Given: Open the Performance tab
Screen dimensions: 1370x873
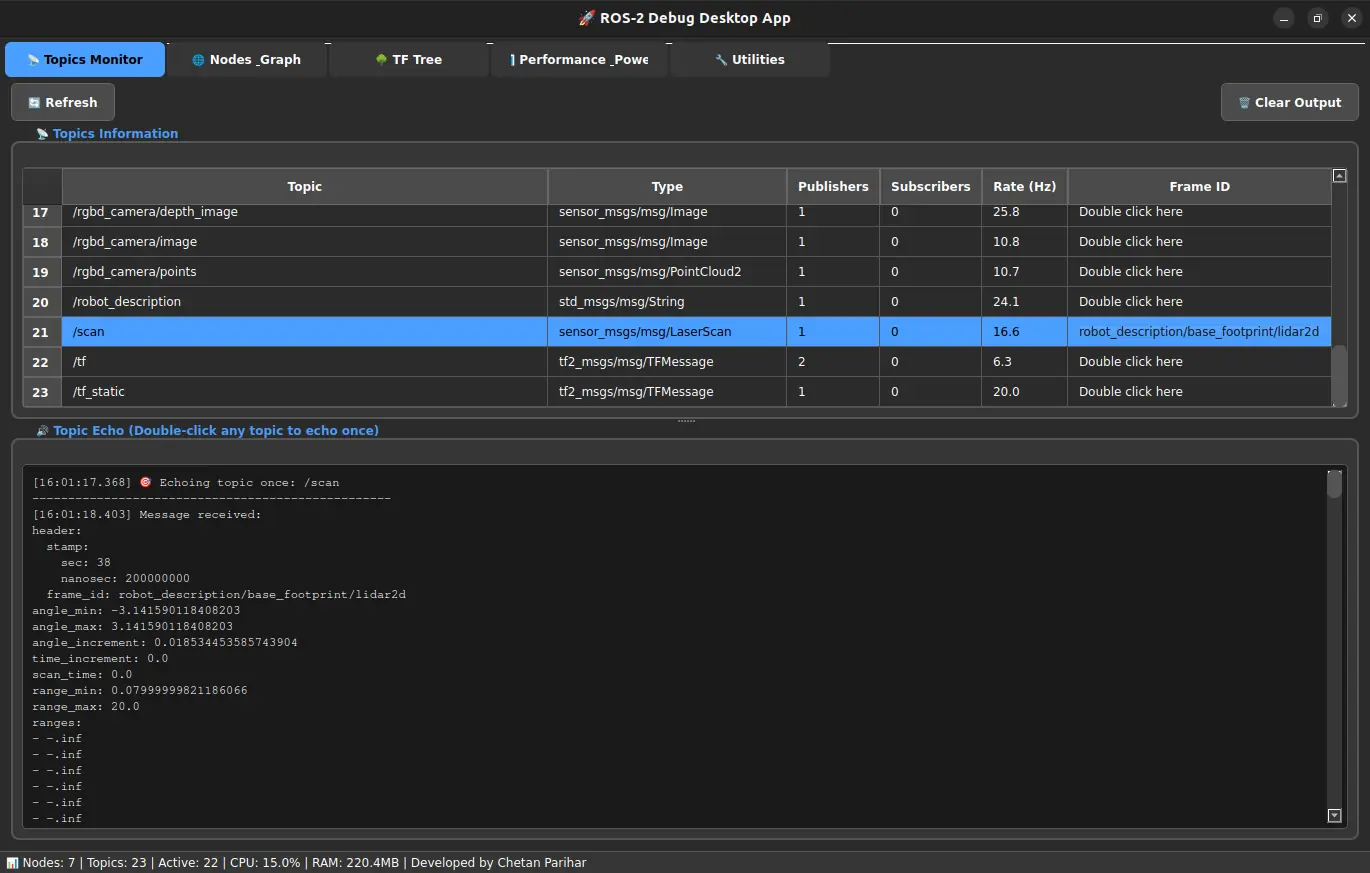Looking at the screenshot, I should click(579, 60).
